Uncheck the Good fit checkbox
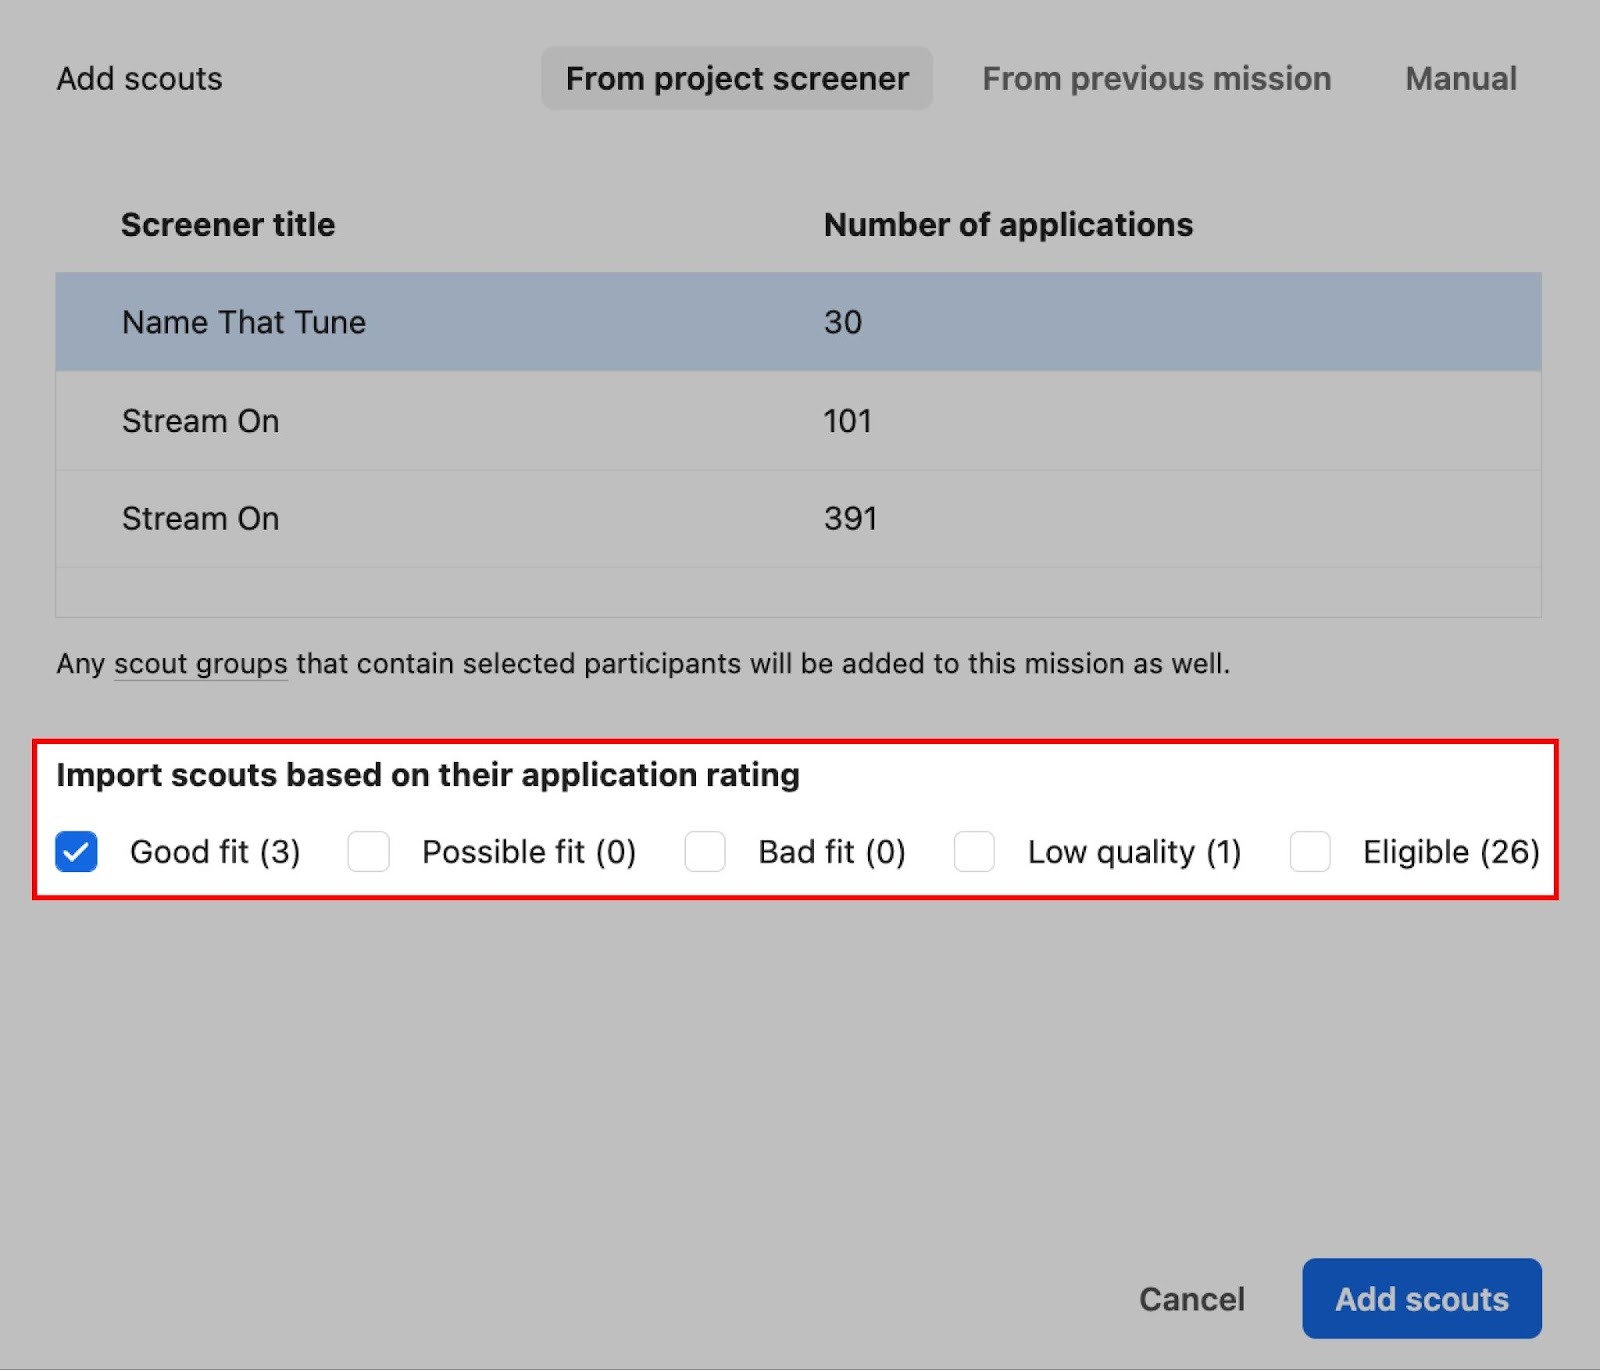The height and width of the screenshot is (1370, 1600). click(76, 852)
